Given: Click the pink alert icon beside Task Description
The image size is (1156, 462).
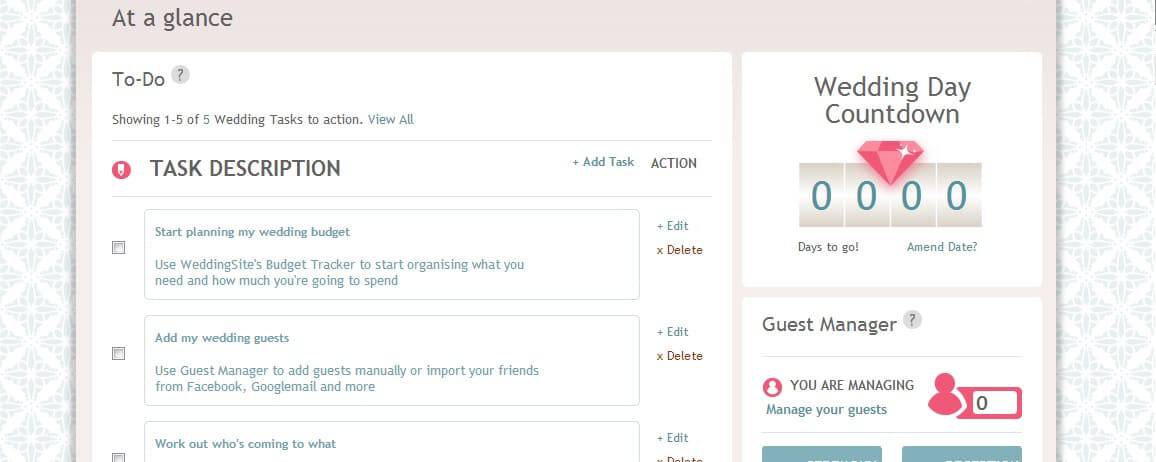Looking at the screenshot, I should (121, 170).
